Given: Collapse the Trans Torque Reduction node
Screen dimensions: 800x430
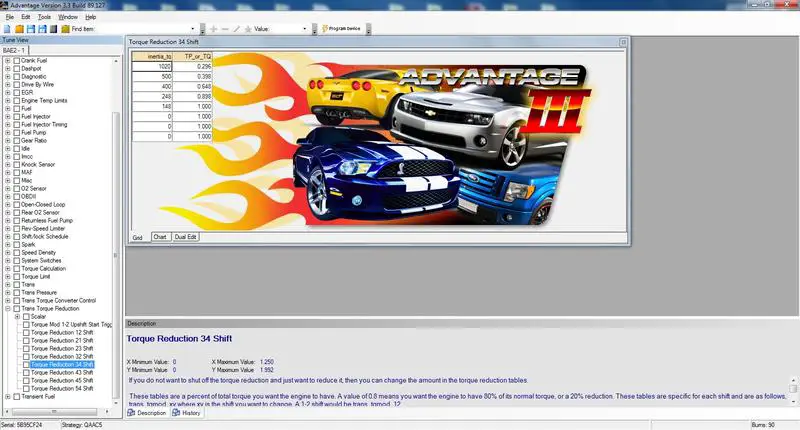Looking at the screenshot, I should [8, 309].
